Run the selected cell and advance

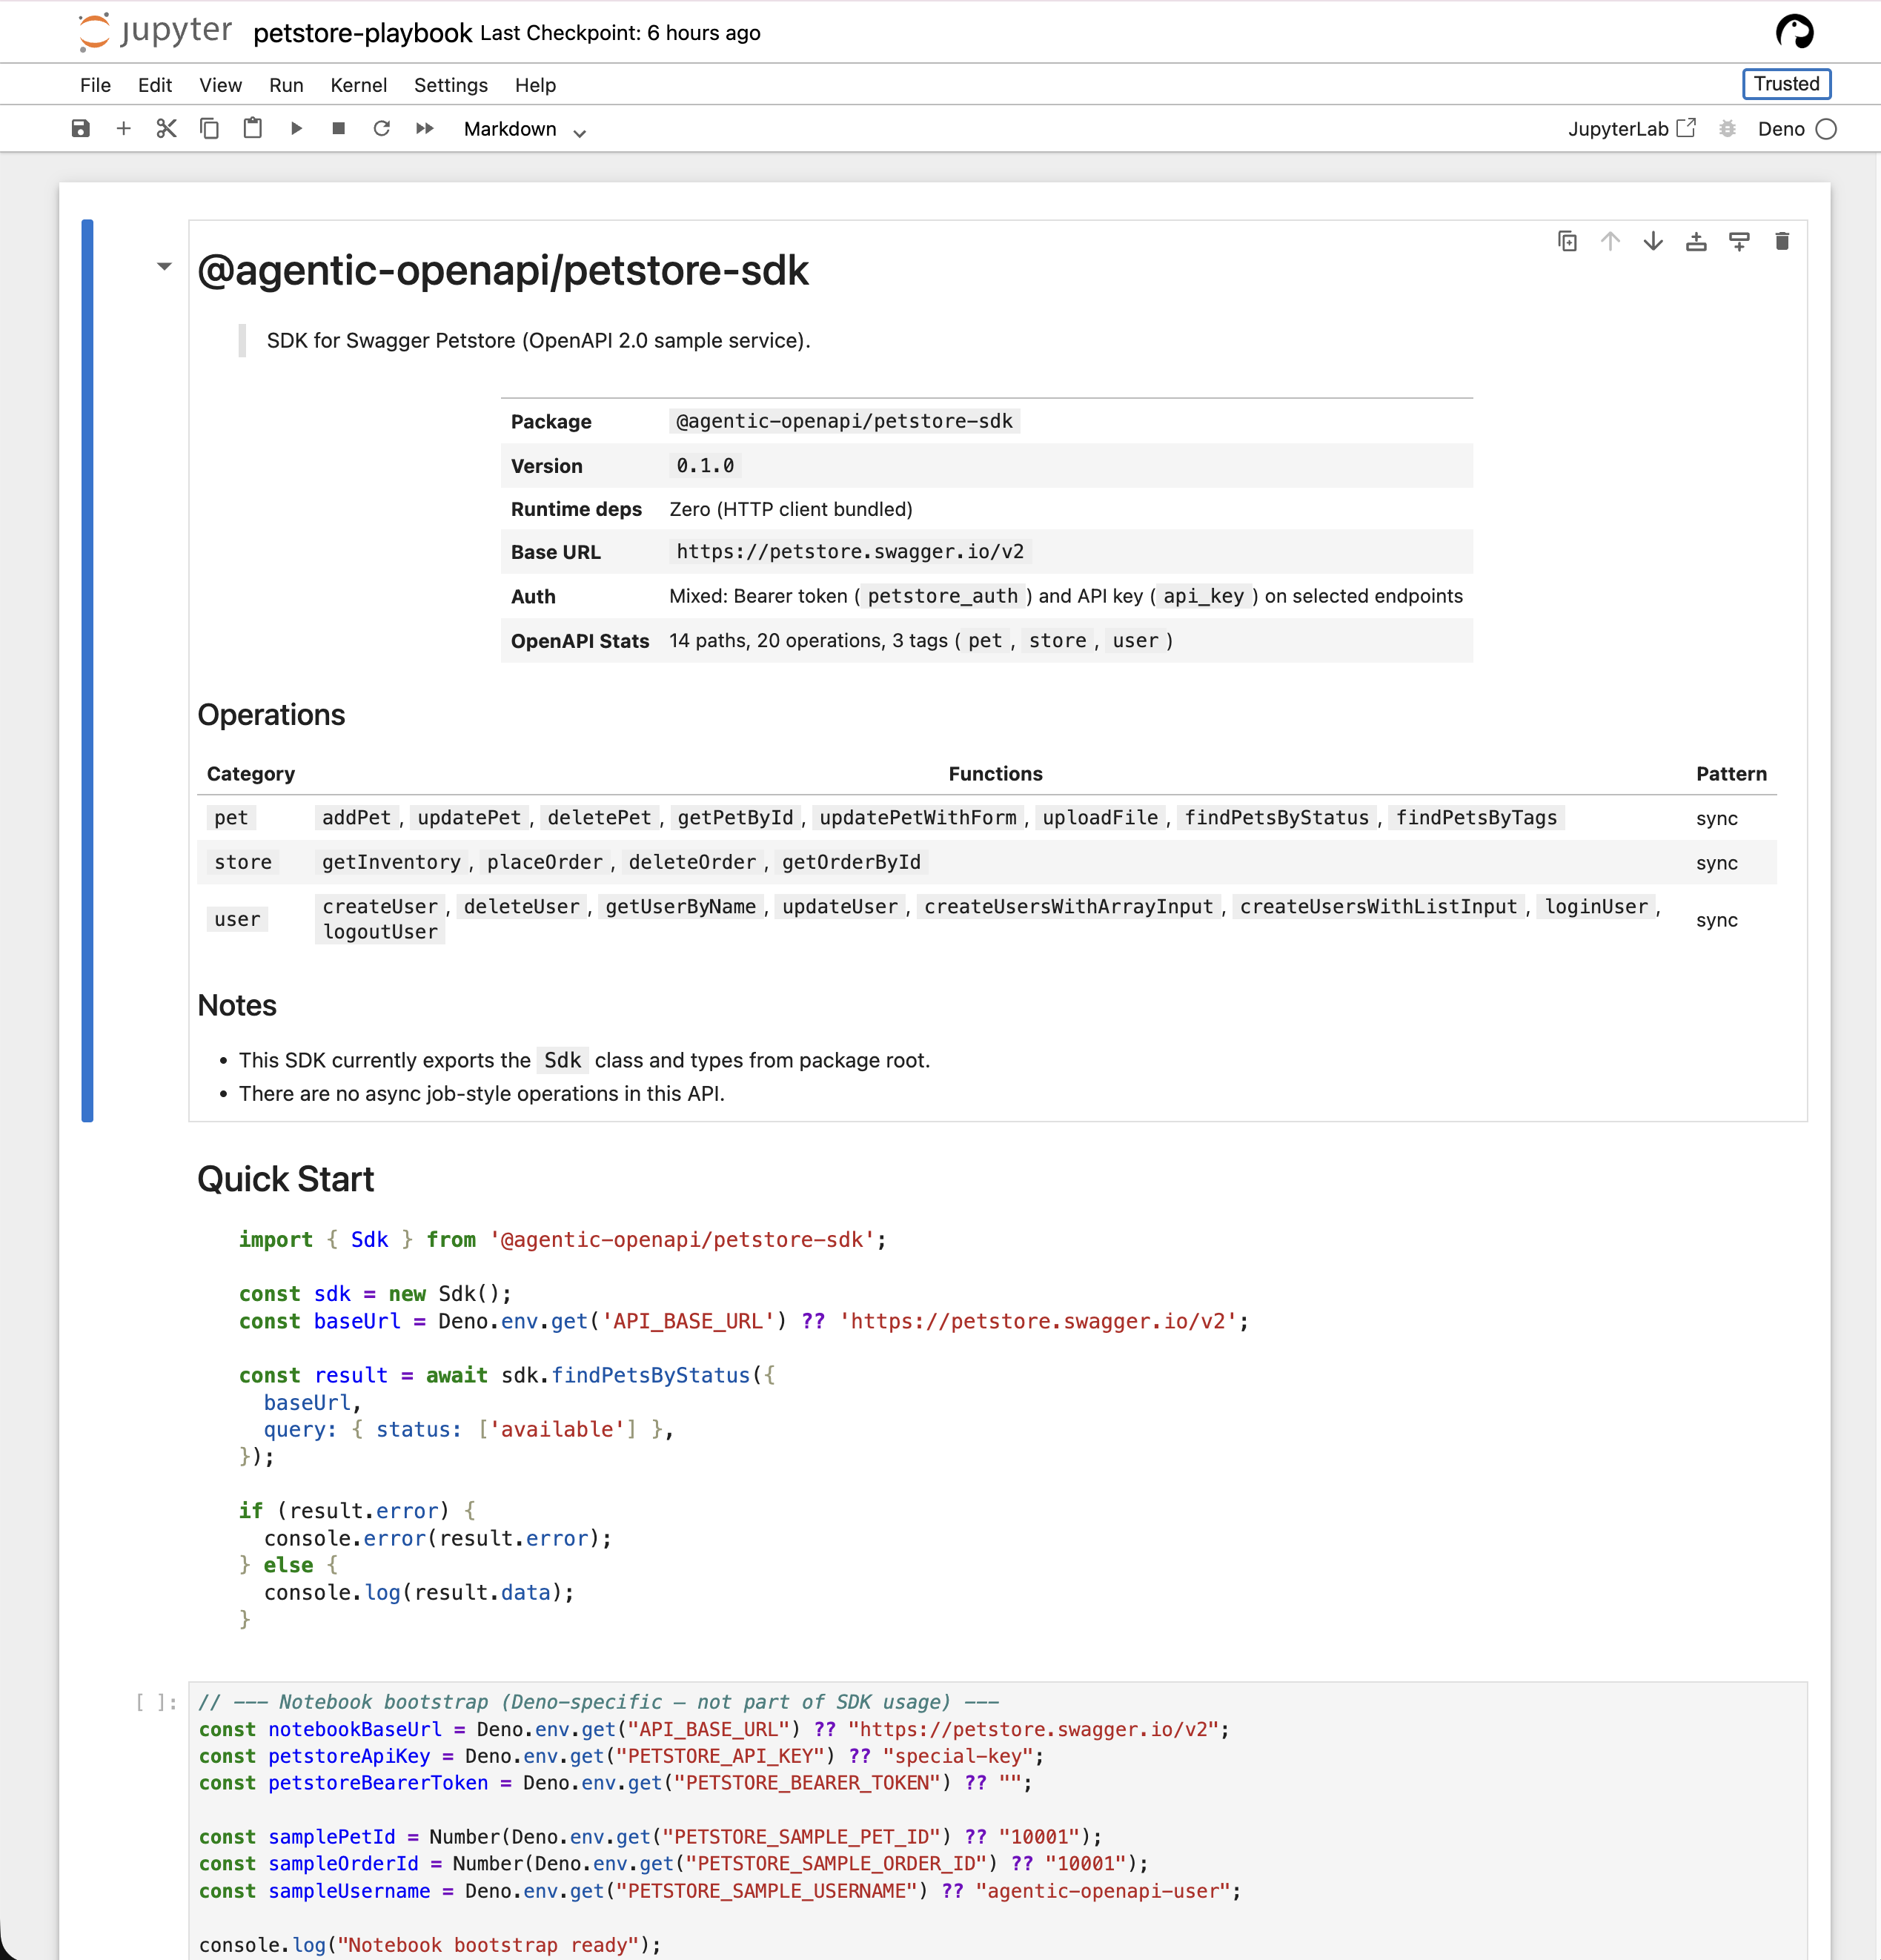(296, 129)
